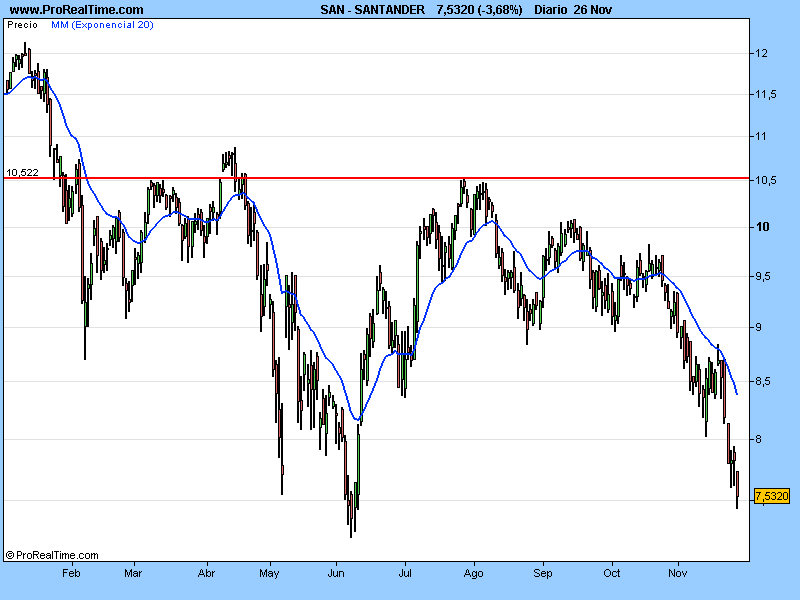The image size is (800, 600).
Task: Click the Feb label on time axis
Action: (x=71, y=573)
